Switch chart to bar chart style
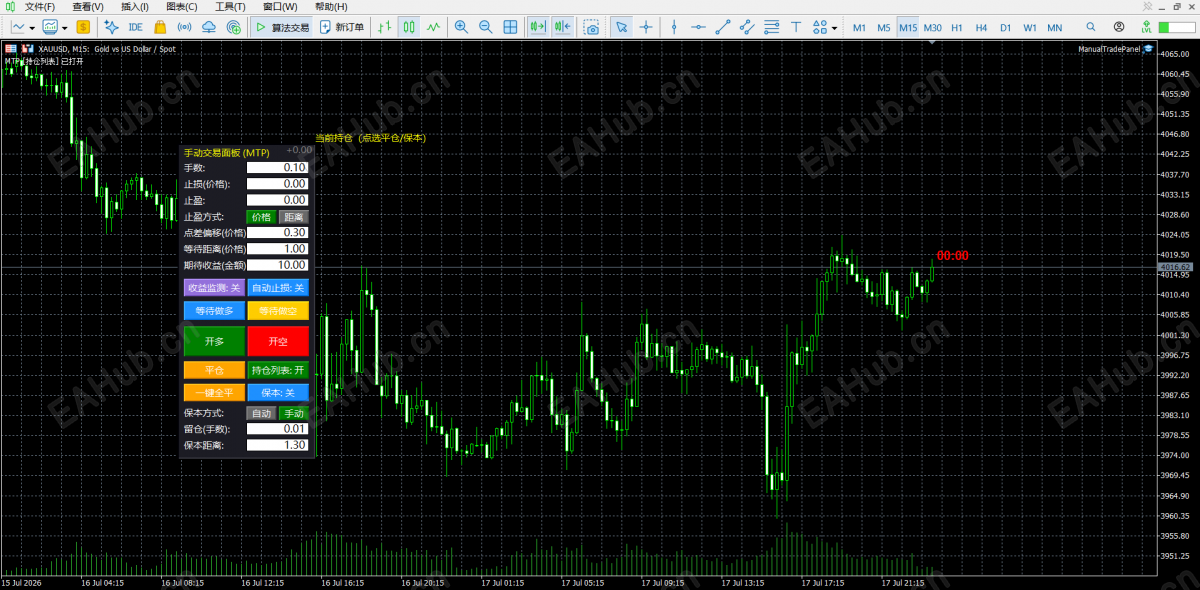 click(384, 27)
